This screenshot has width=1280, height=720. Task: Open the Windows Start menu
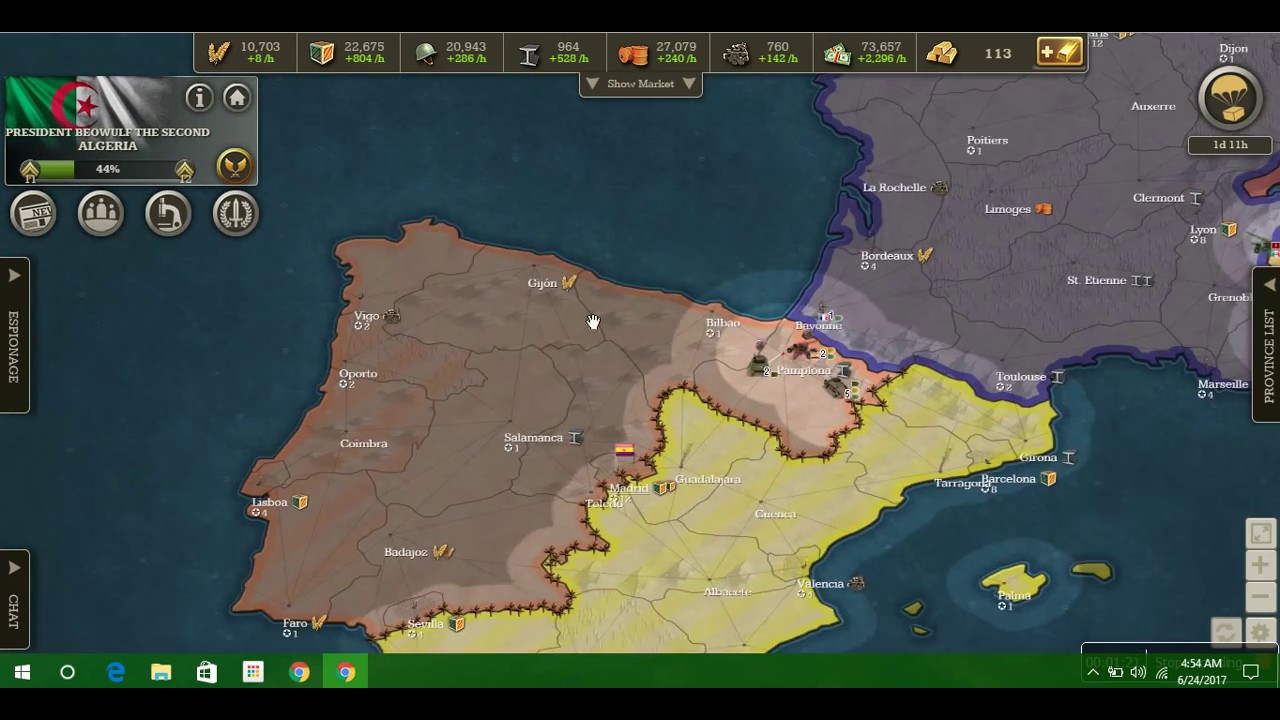pos(22,672)
